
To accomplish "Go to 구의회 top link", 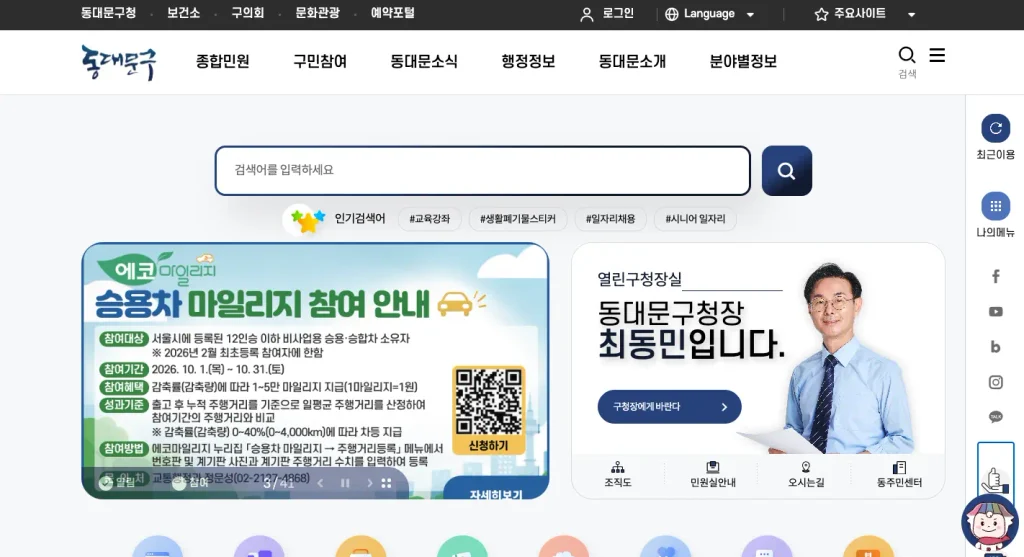I will 248,13.
